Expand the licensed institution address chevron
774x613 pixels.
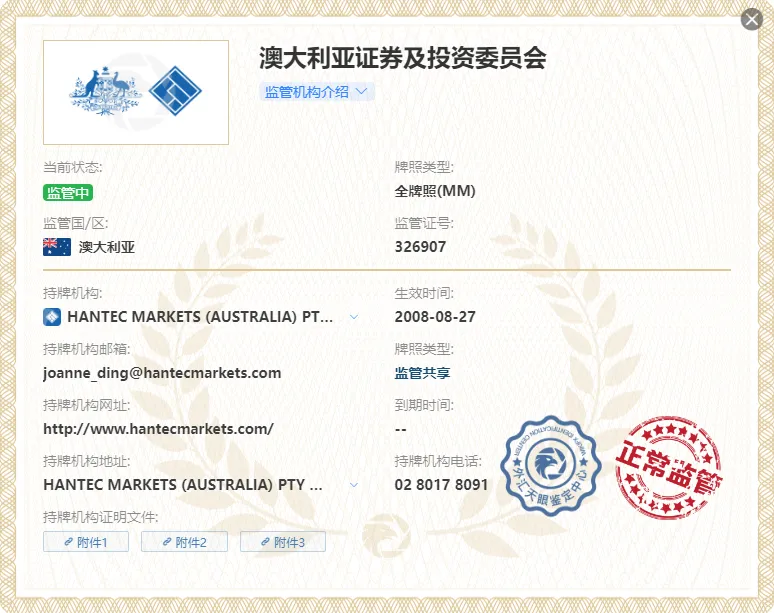click(354, 485)
